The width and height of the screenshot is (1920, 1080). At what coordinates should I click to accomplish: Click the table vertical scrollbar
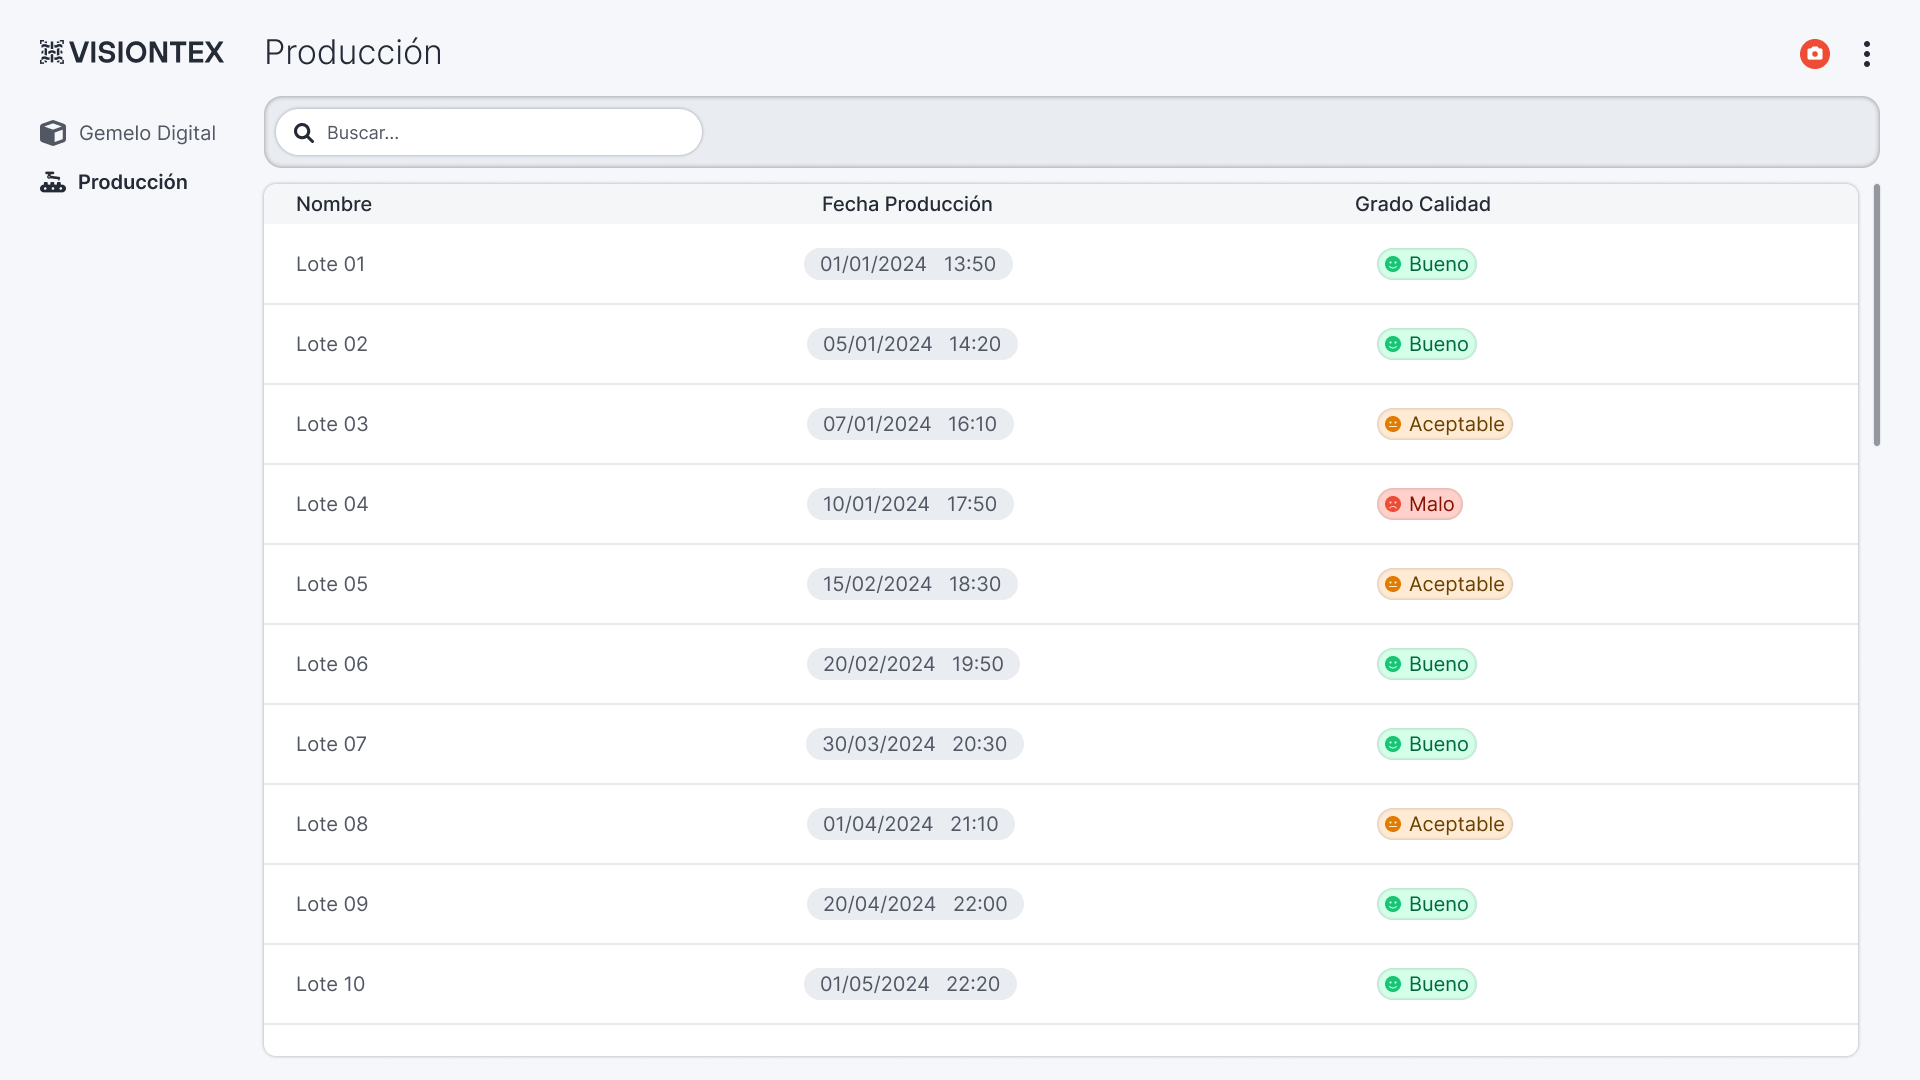(x=1877, y=315)
